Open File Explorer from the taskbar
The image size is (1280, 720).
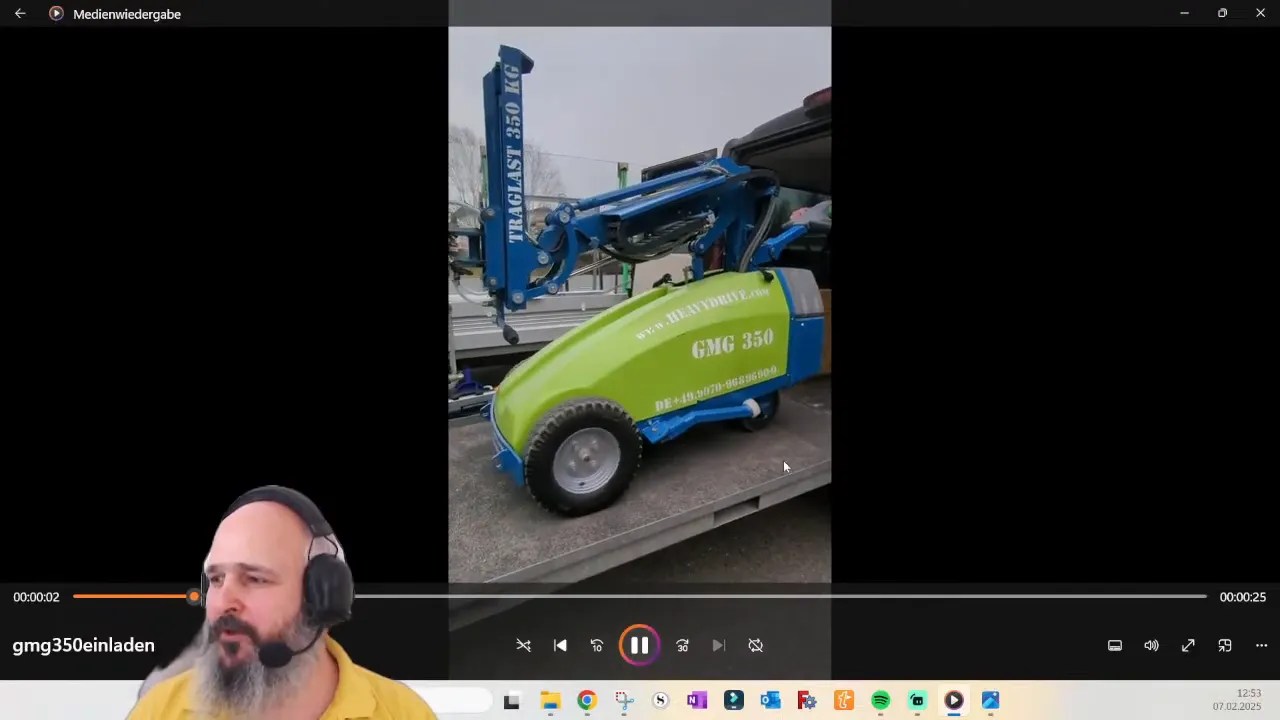pyautogui.click(x=550, y=701)
